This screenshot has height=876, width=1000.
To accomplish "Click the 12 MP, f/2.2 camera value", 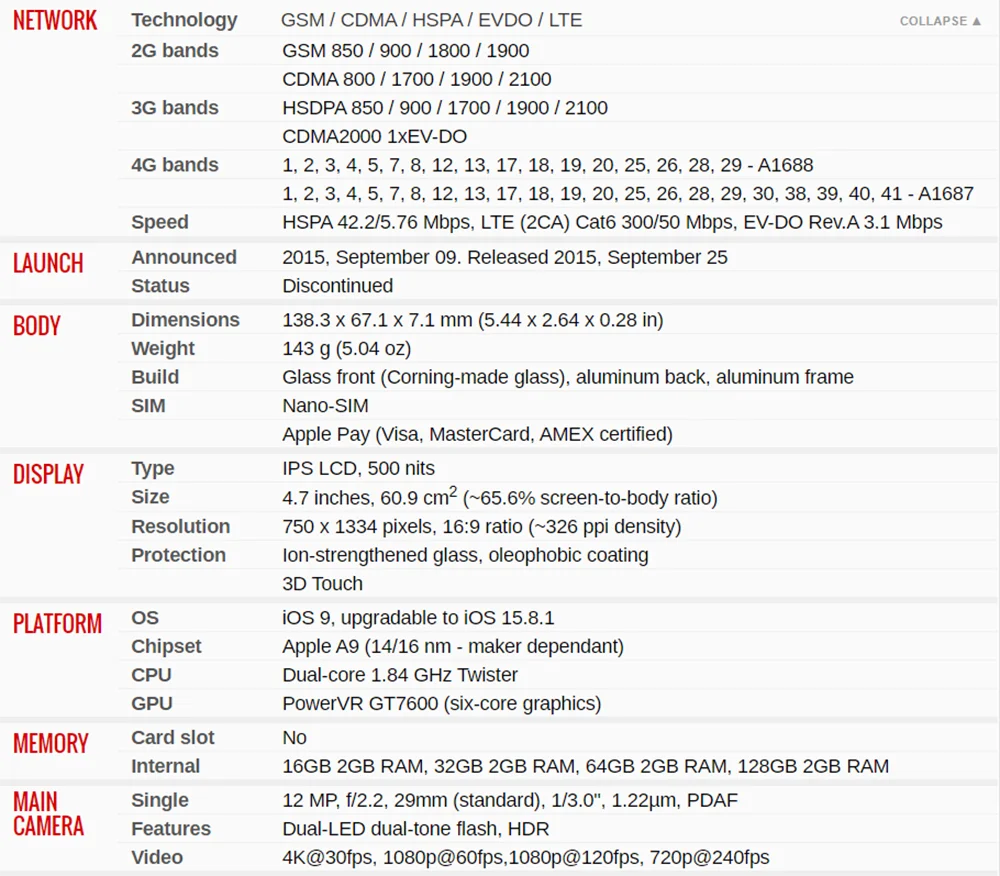I will 510,801.
